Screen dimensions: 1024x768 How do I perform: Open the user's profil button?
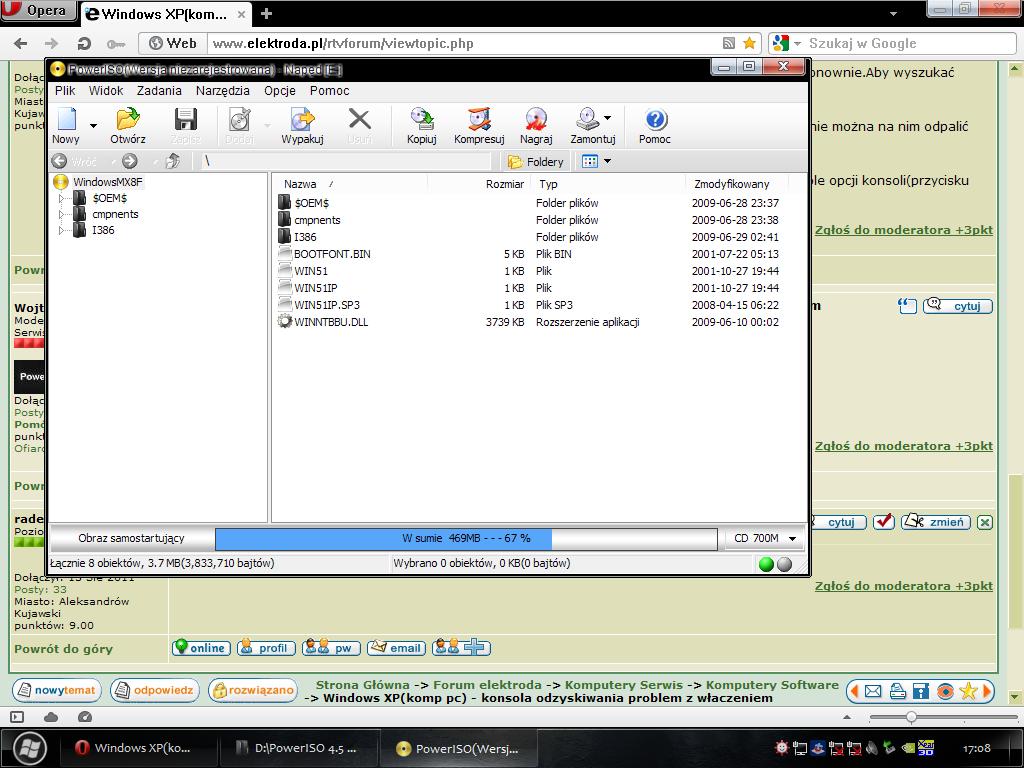point(266,648)
